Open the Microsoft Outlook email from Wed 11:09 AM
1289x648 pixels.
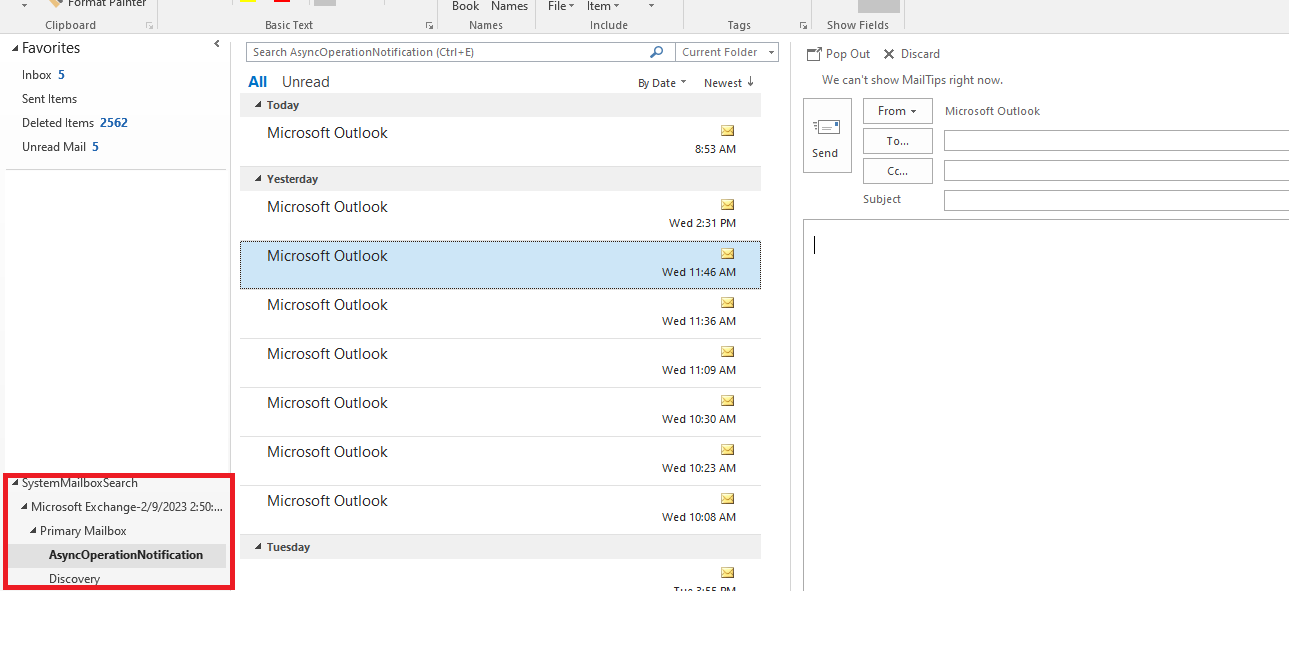[x=500, y=363]
